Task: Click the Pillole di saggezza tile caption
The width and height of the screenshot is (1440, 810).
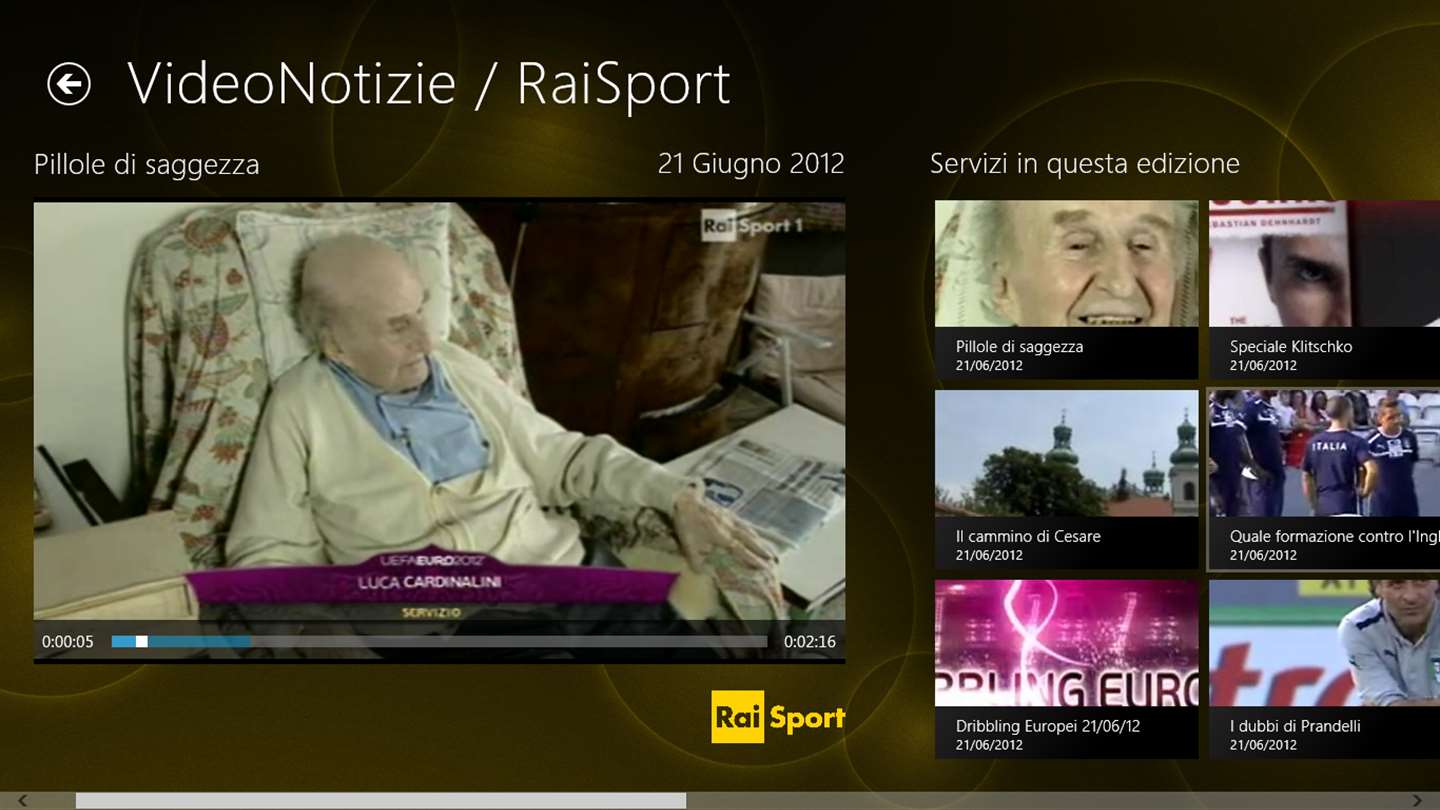Action: pyautogui.click(x=1019, y=347)
